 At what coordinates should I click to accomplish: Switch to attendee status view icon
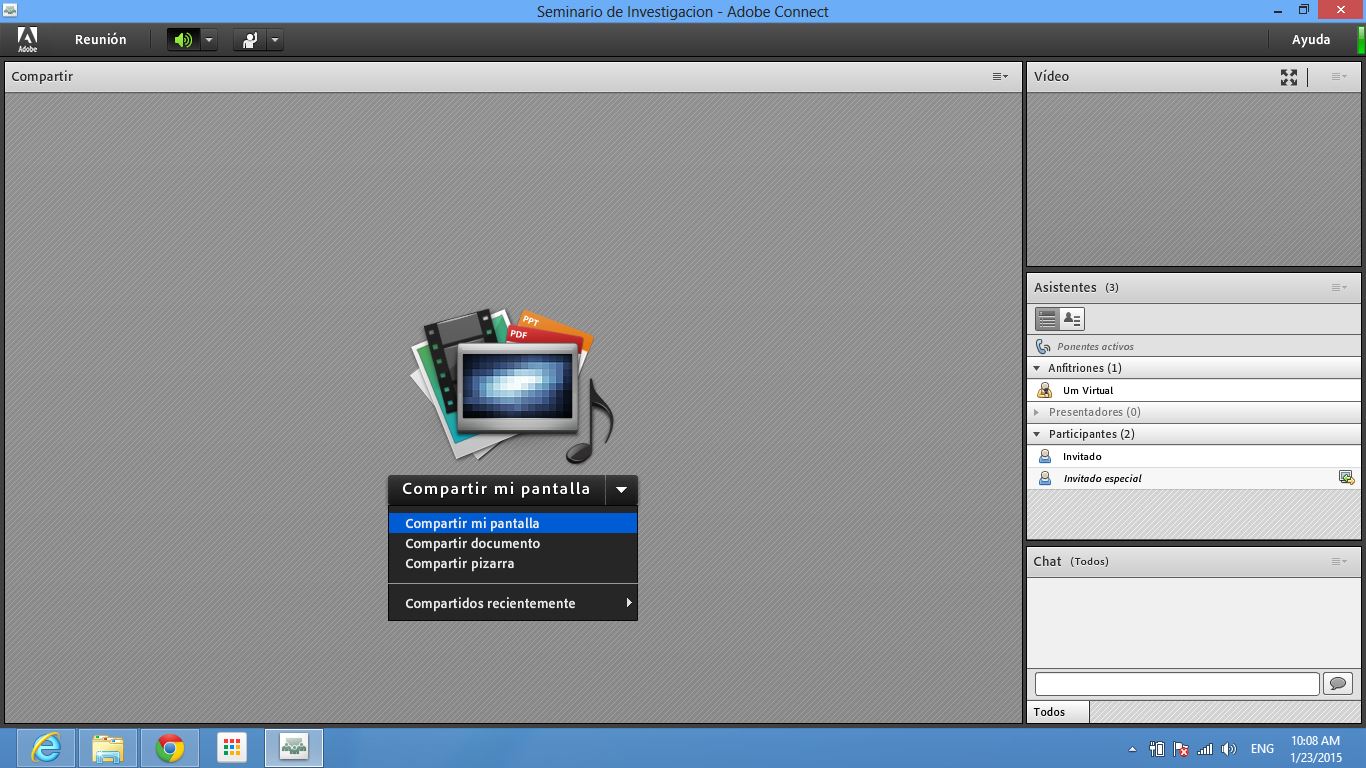1072,319
